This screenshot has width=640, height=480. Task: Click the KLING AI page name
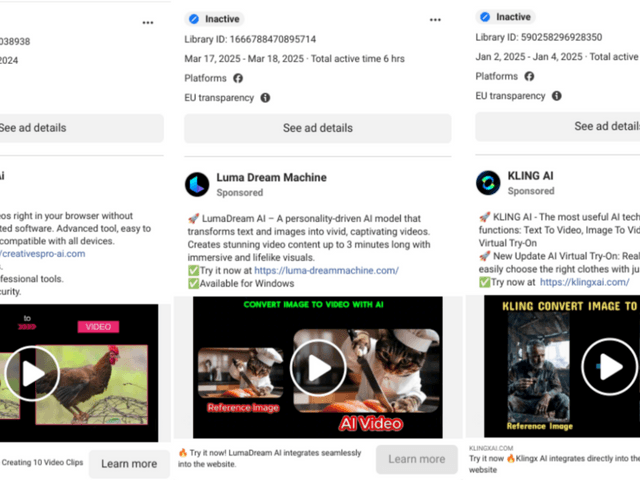point(530,176)
